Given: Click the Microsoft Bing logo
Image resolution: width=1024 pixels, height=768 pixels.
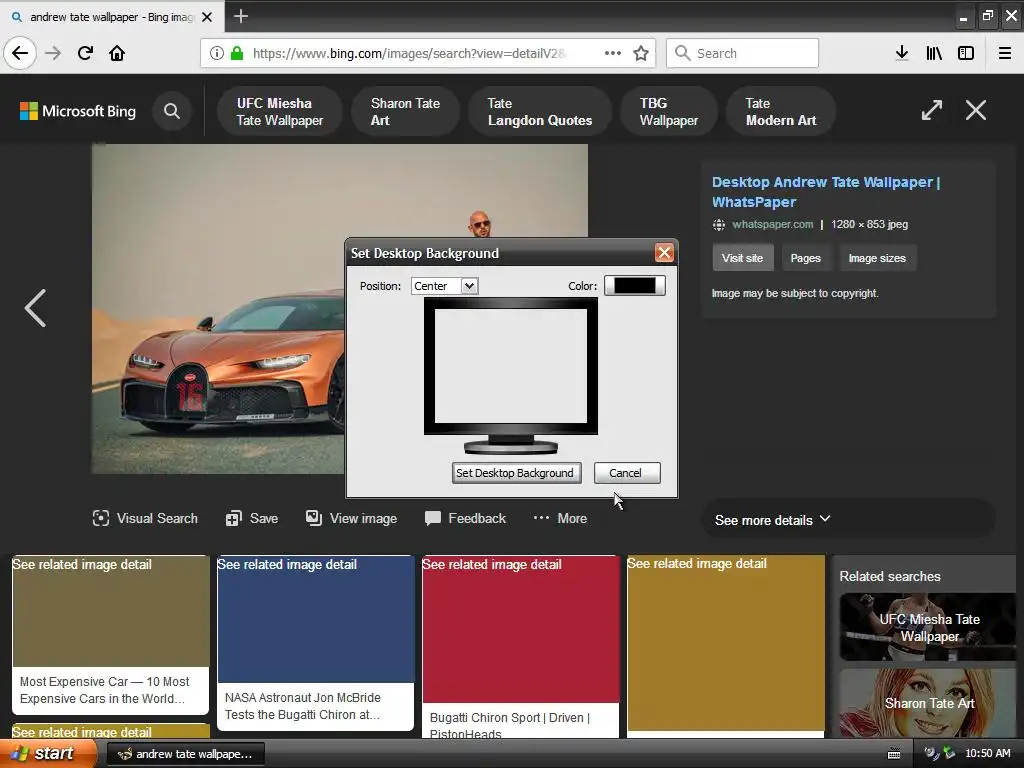Looking at the screenshot, I should [x=78, y=111].
